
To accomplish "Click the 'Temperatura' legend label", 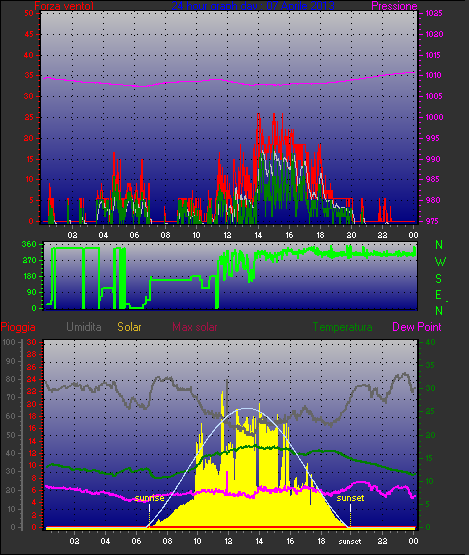I will point(342,327).
